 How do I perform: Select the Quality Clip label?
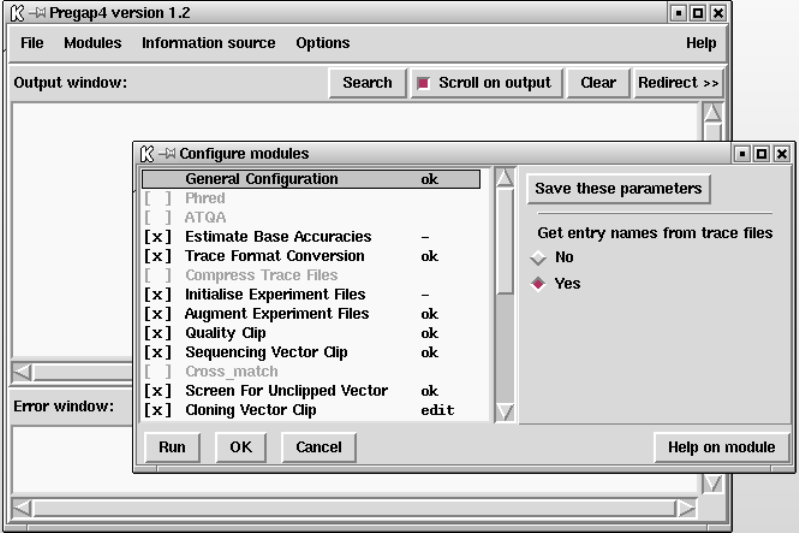(225, 333)
